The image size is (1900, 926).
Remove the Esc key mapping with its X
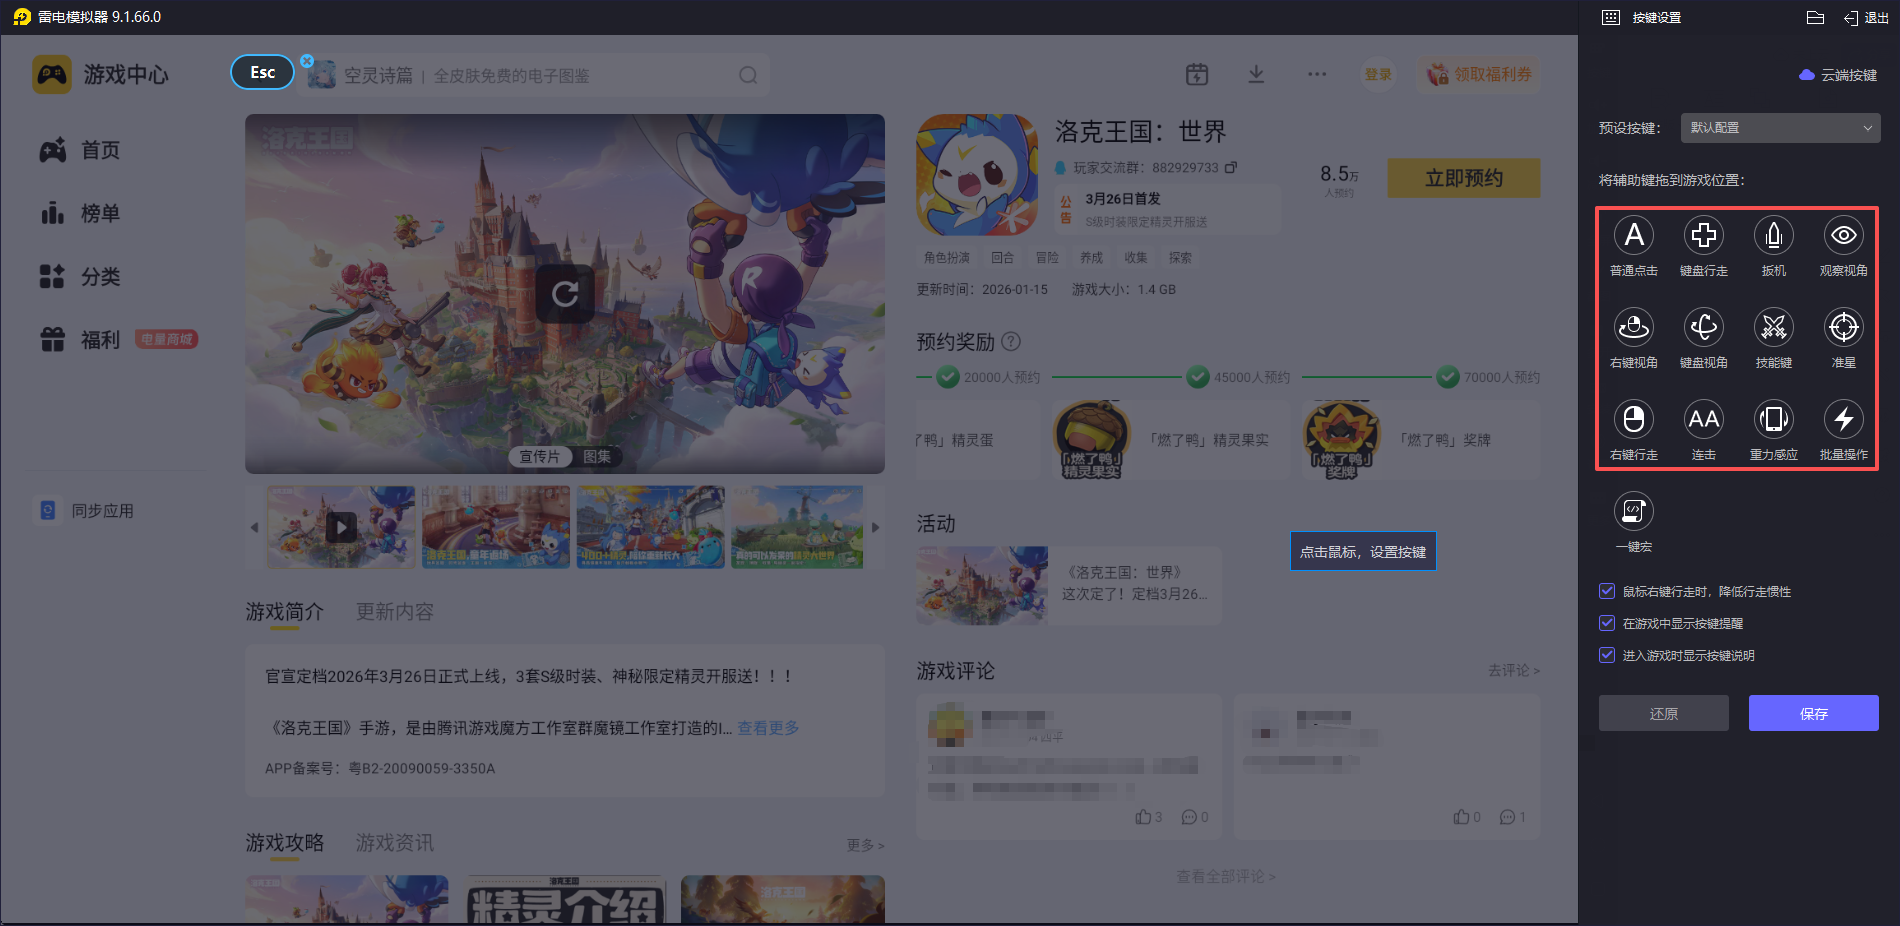click(x=307, y=61)
